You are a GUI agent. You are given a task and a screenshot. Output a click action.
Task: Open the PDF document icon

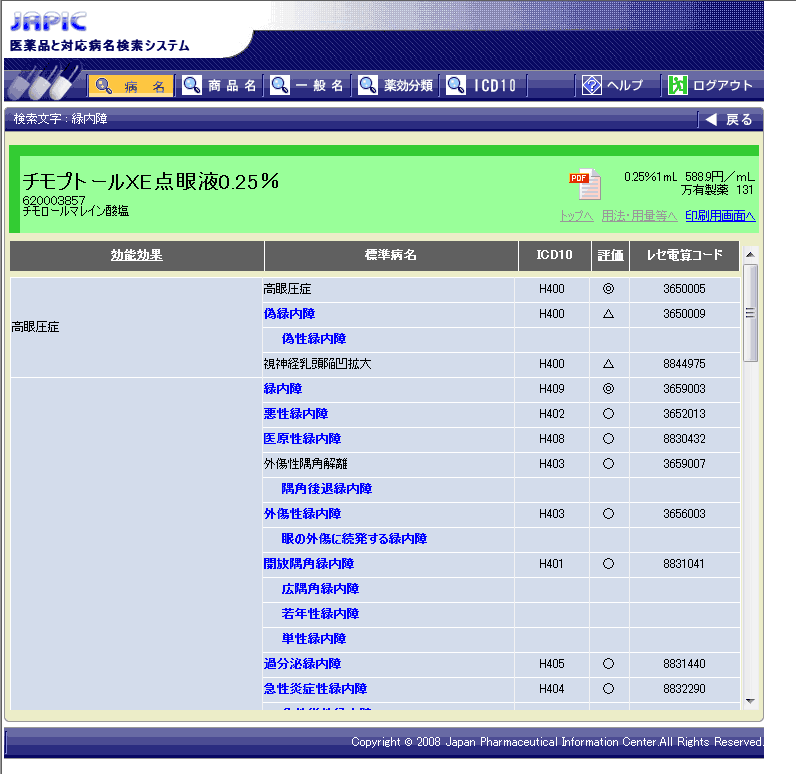(585, 184)
